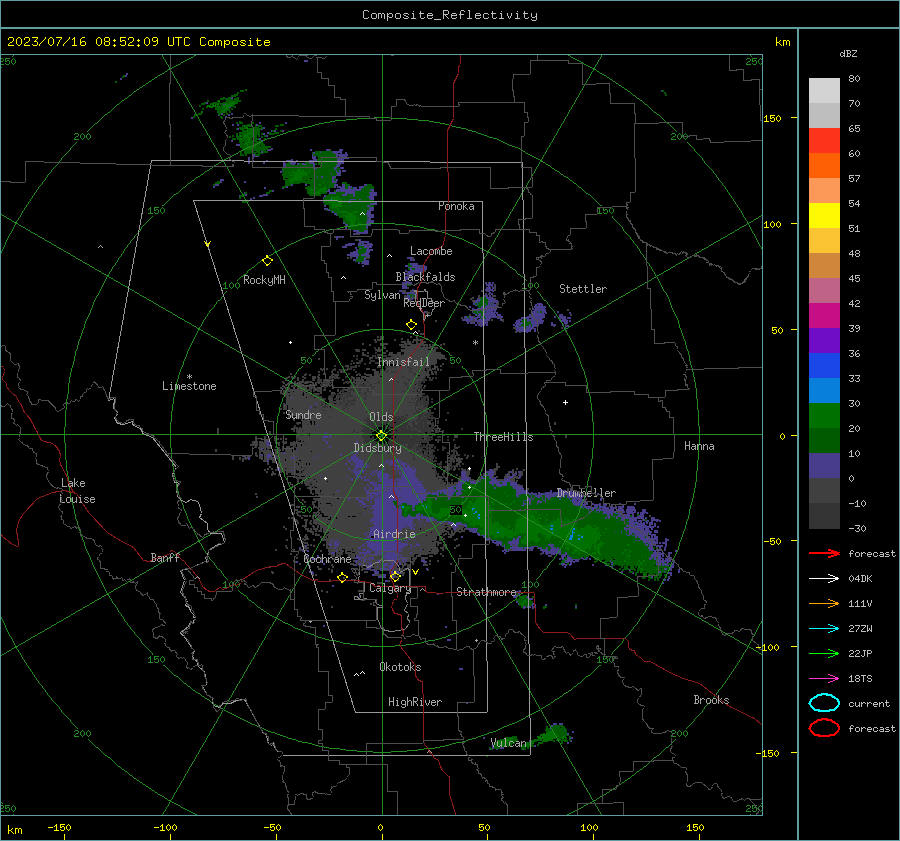900x841 pixels.
Task: Pick the red swatch in the dBZ scale
Action: 824,141
